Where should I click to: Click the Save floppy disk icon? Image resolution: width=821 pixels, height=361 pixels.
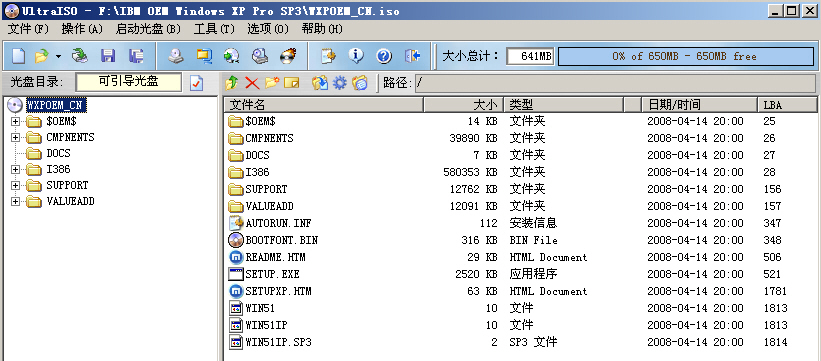coord(108,56)
